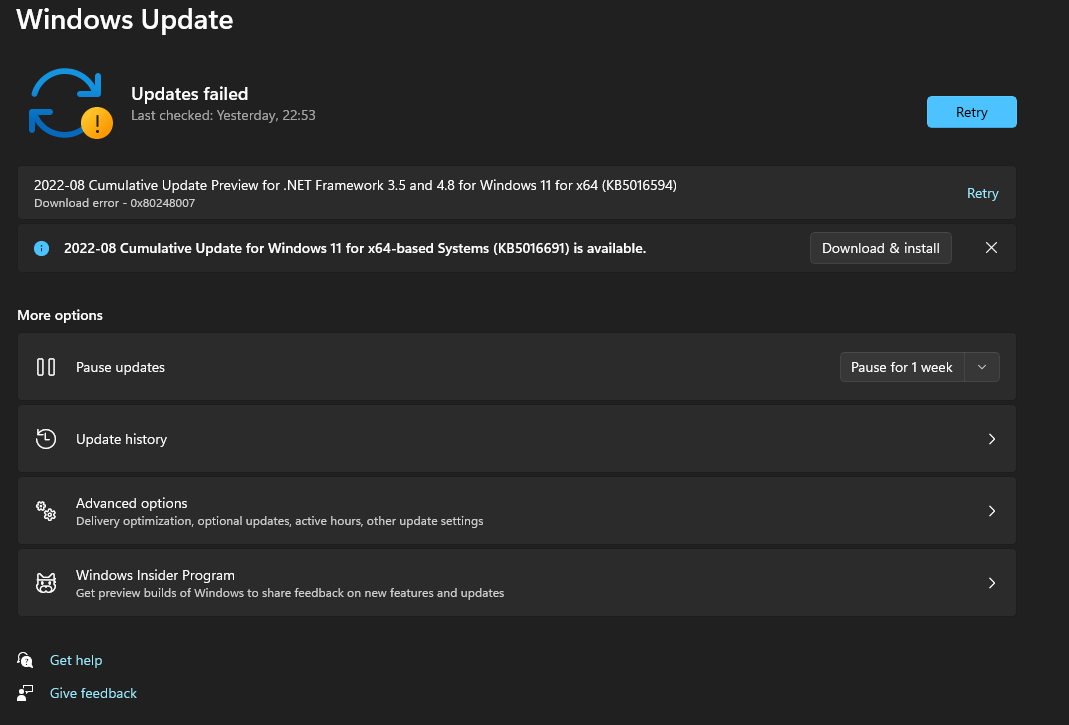
Task: Click the Advanced options gears icon
Action: coord(46,511)
